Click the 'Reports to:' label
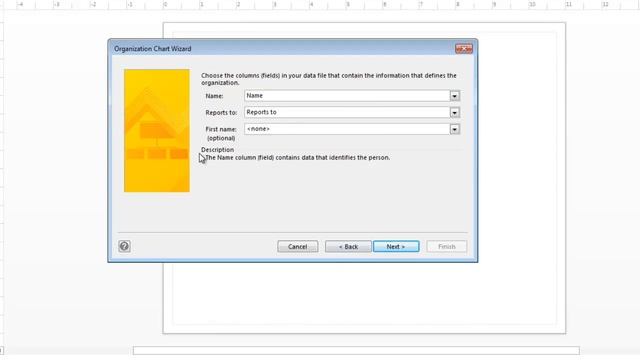 tap(221, 113)
